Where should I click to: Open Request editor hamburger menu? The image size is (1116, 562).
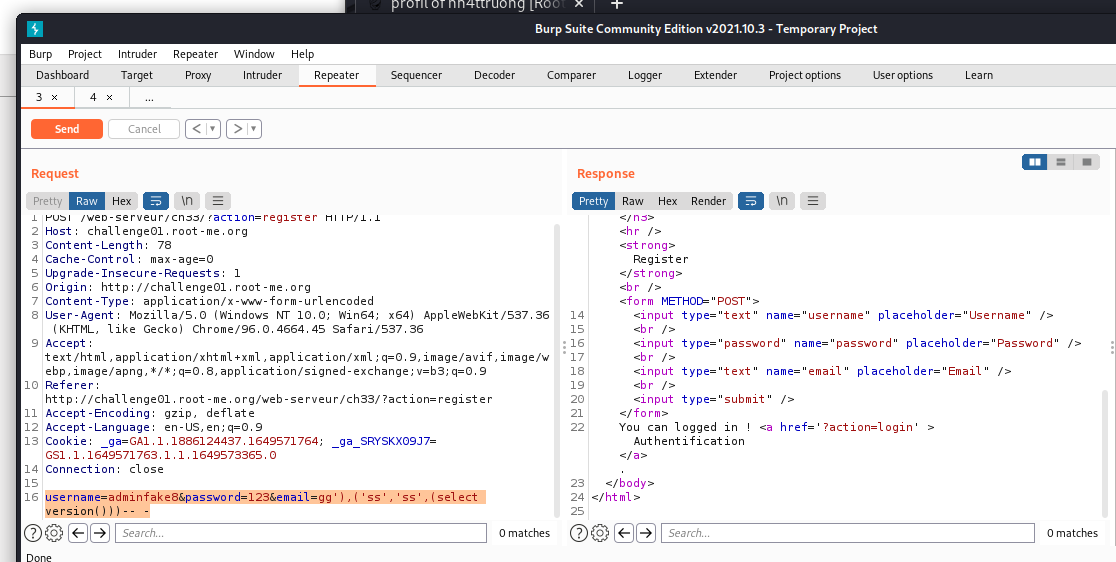(x=218, y=201)
